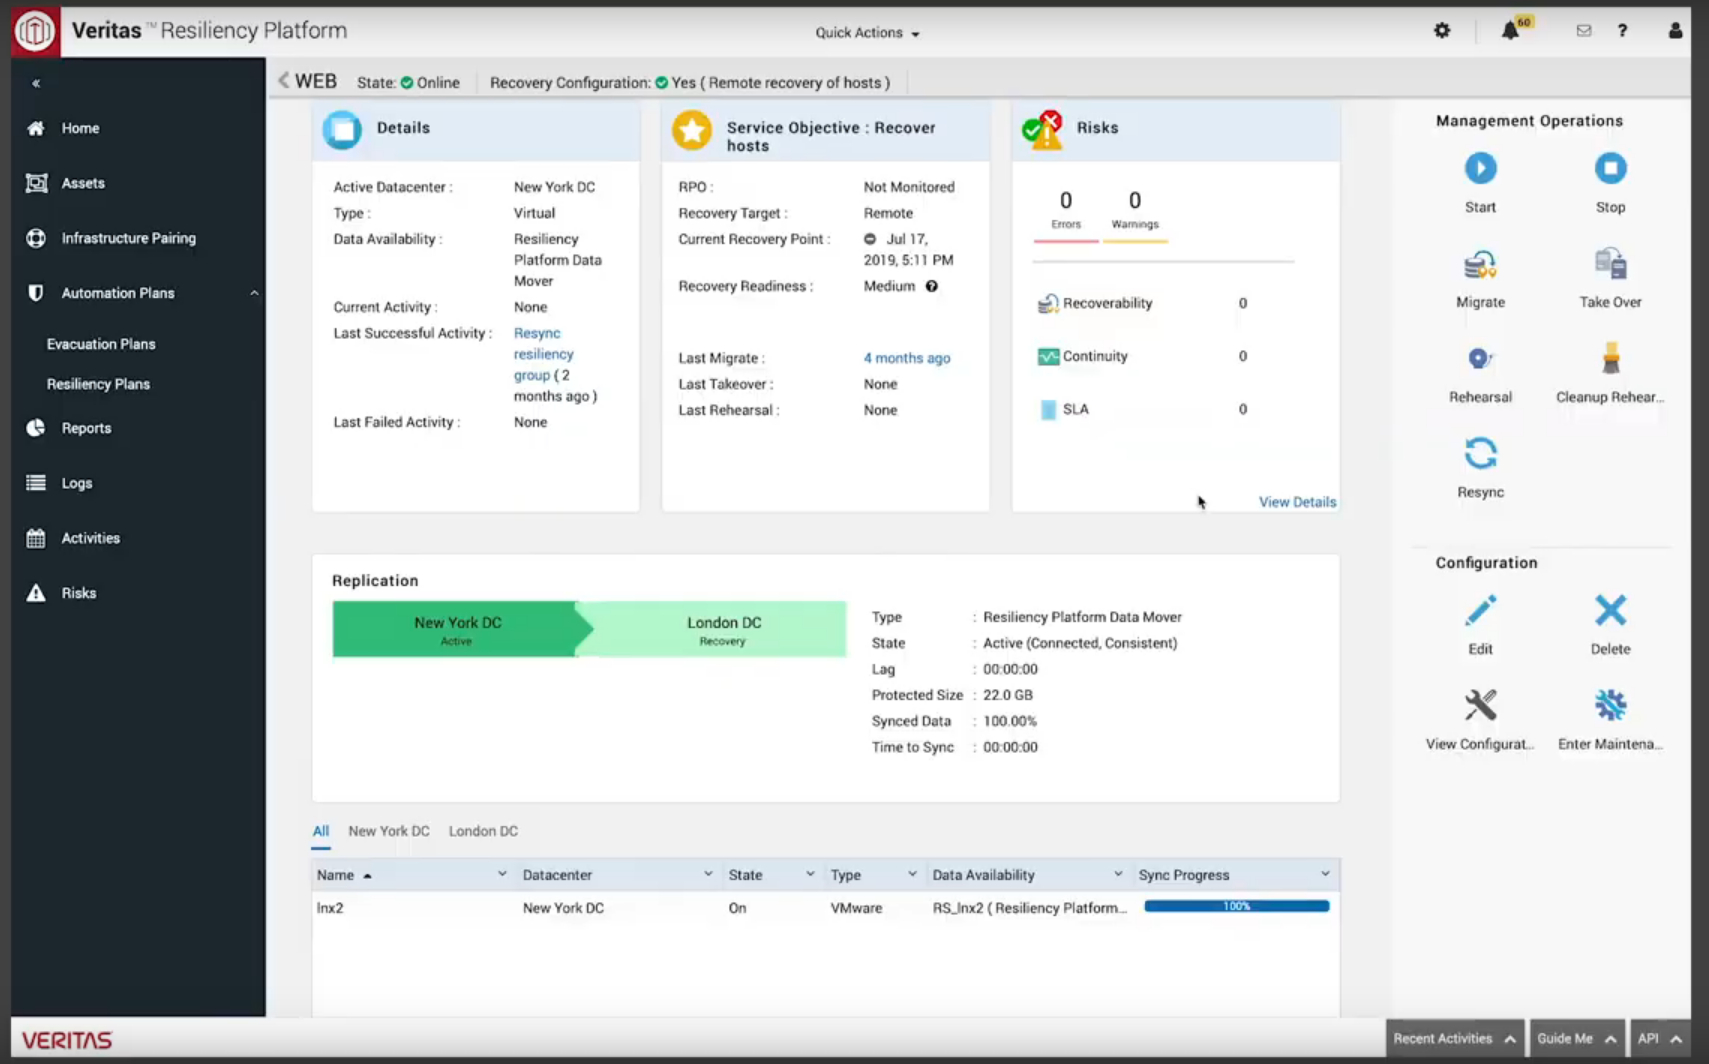Open the settings gear icon
Screen dimensions: 1709x1064
coord(1442,31)
